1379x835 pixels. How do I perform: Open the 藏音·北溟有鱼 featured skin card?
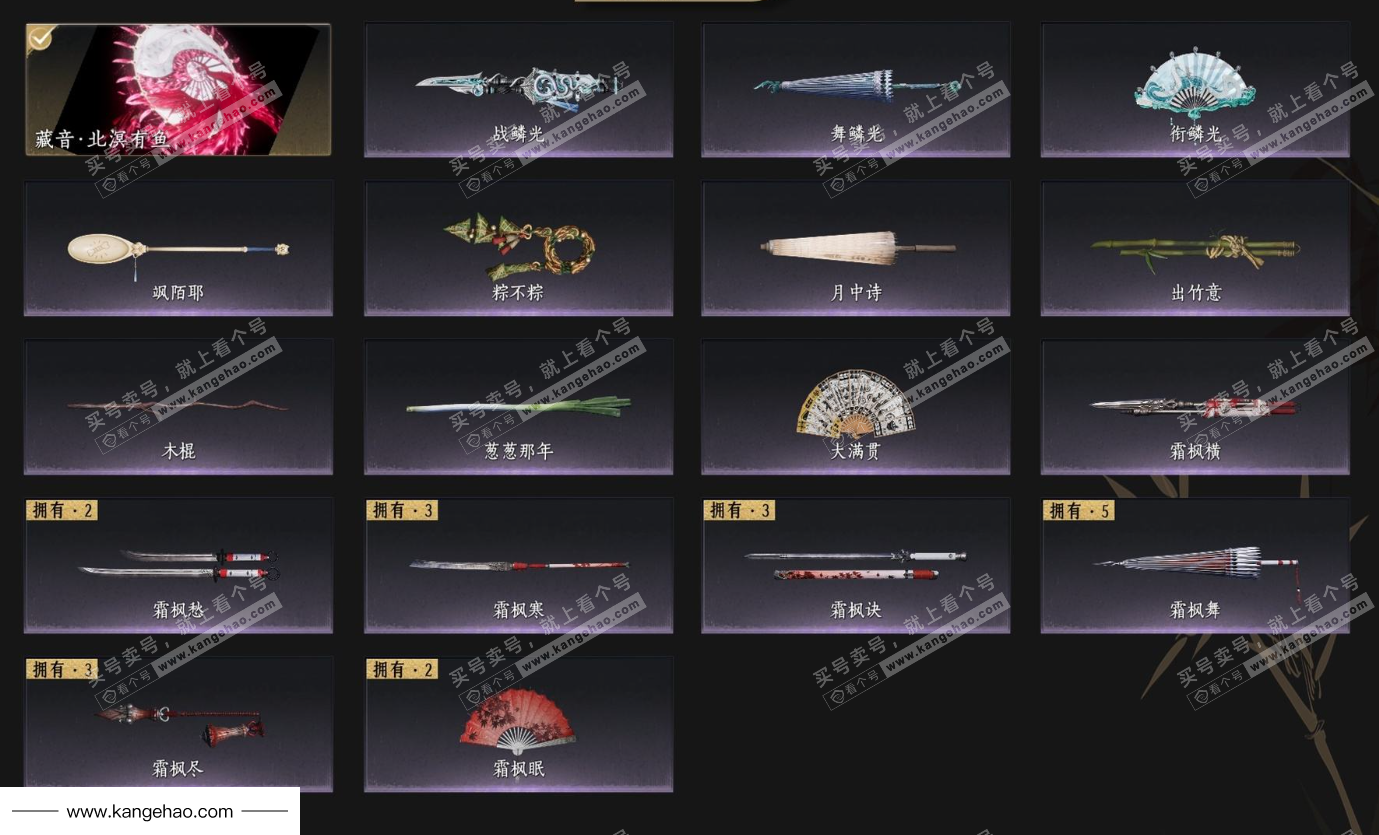pyautogui.click(x=178, y=90)
